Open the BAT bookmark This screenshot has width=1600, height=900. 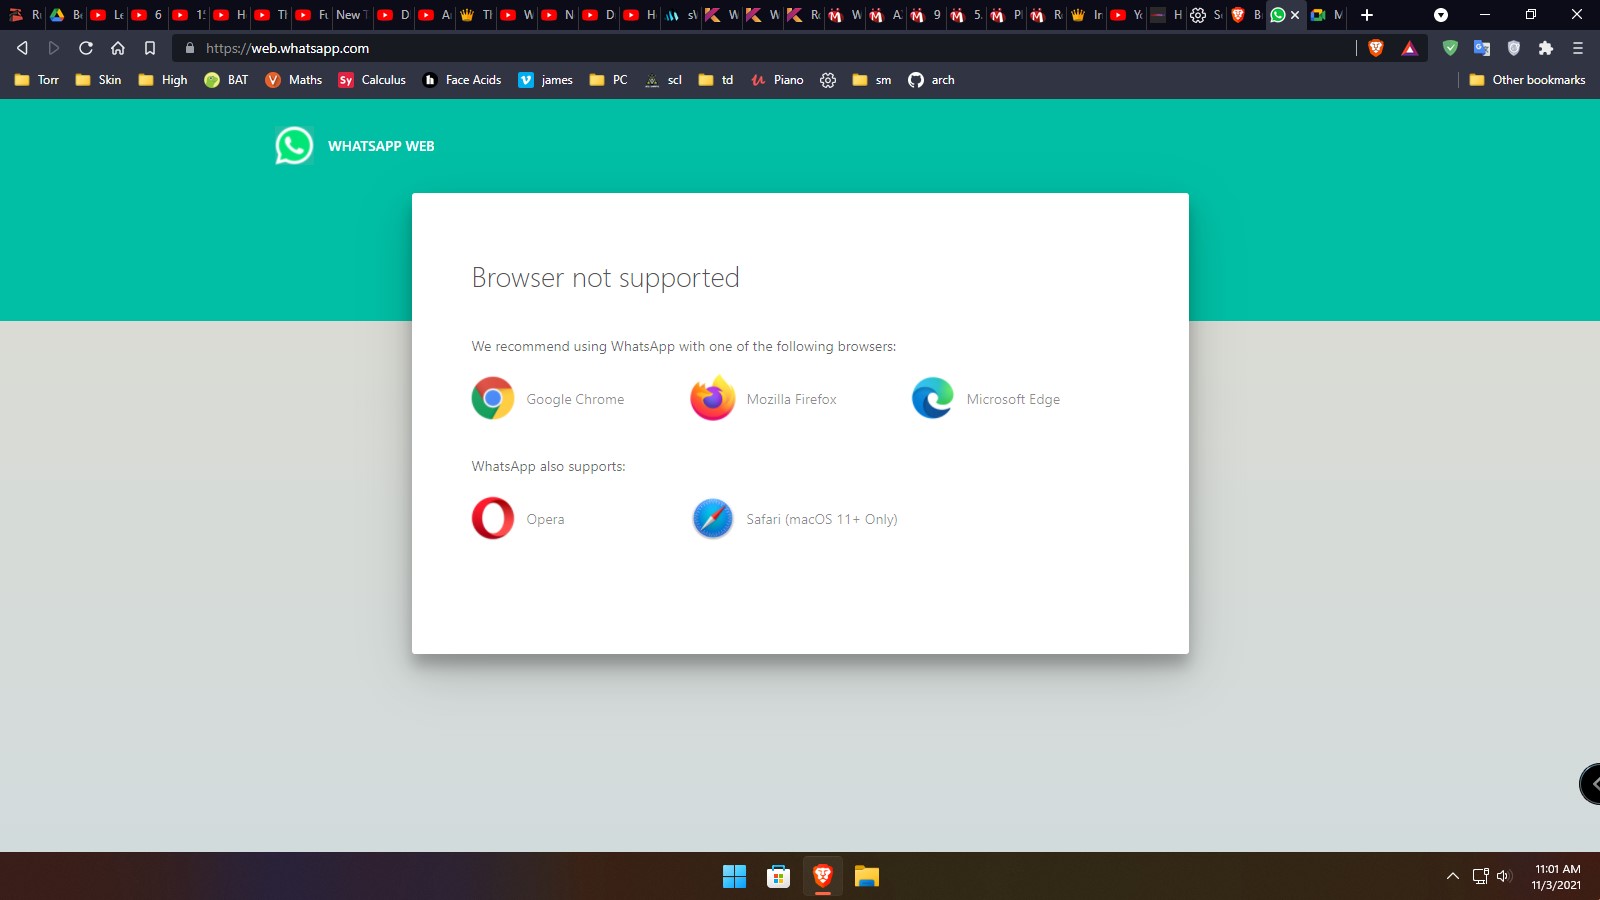(226, 80)
